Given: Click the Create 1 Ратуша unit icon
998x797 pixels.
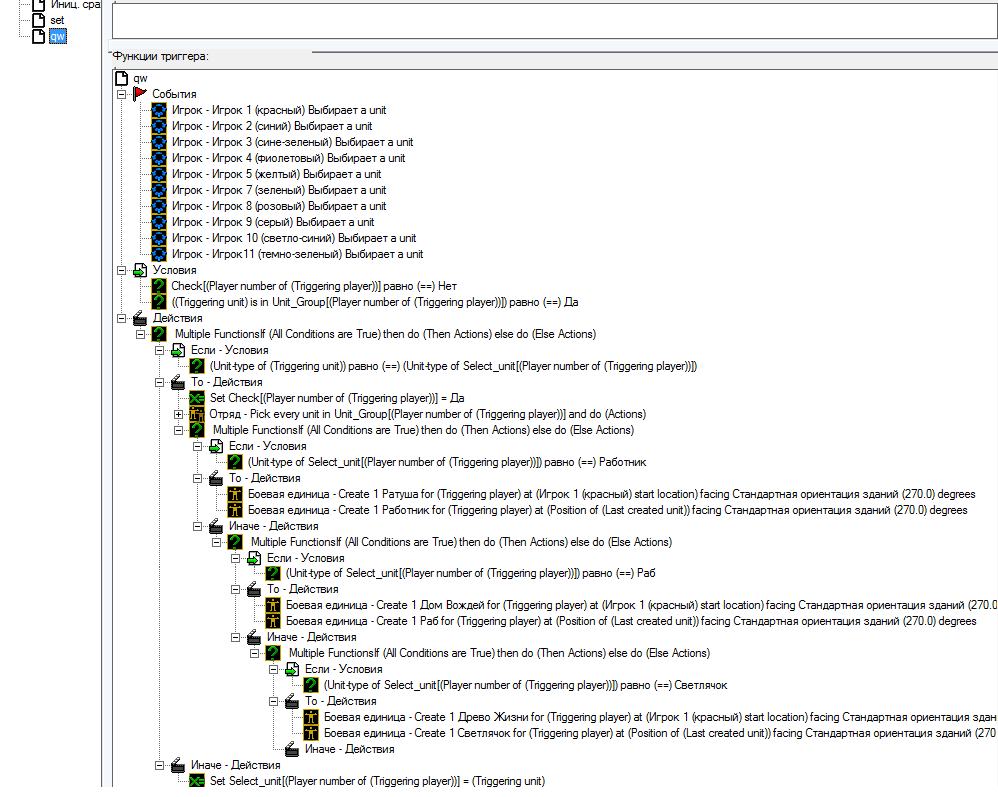Looking at the screenshot, I should tap(235, 494).
